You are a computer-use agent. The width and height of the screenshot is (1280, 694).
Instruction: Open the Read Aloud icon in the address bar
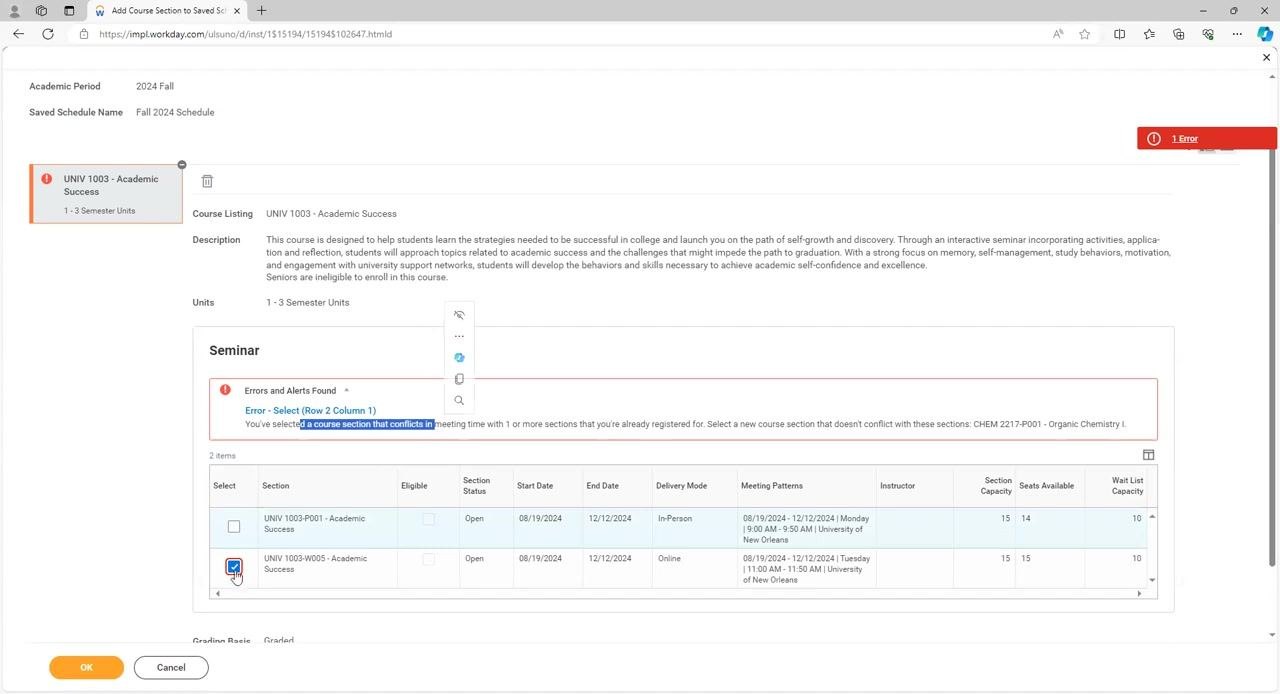[x=1058, y=34]
